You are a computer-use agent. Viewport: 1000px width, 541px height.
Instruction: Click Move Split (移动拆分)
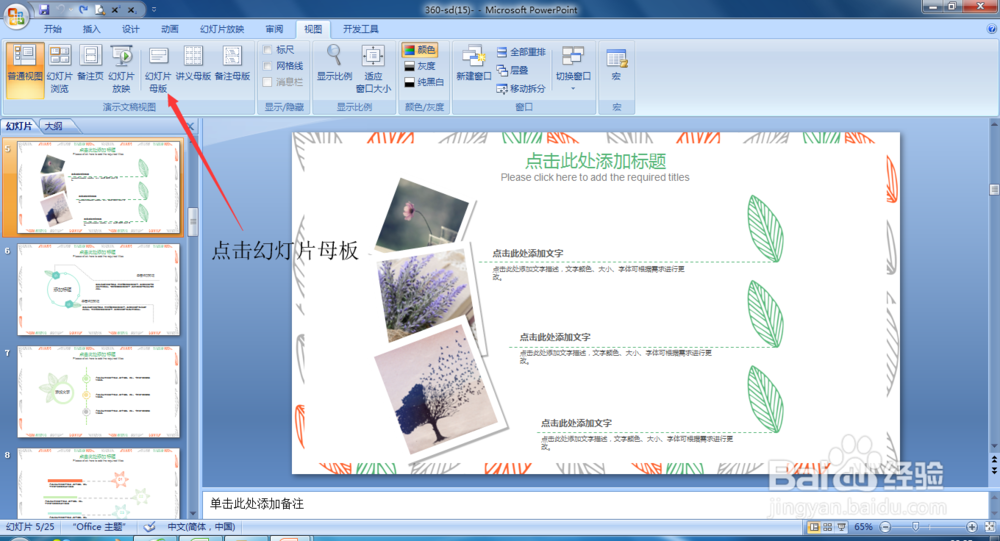coord(521,89)
